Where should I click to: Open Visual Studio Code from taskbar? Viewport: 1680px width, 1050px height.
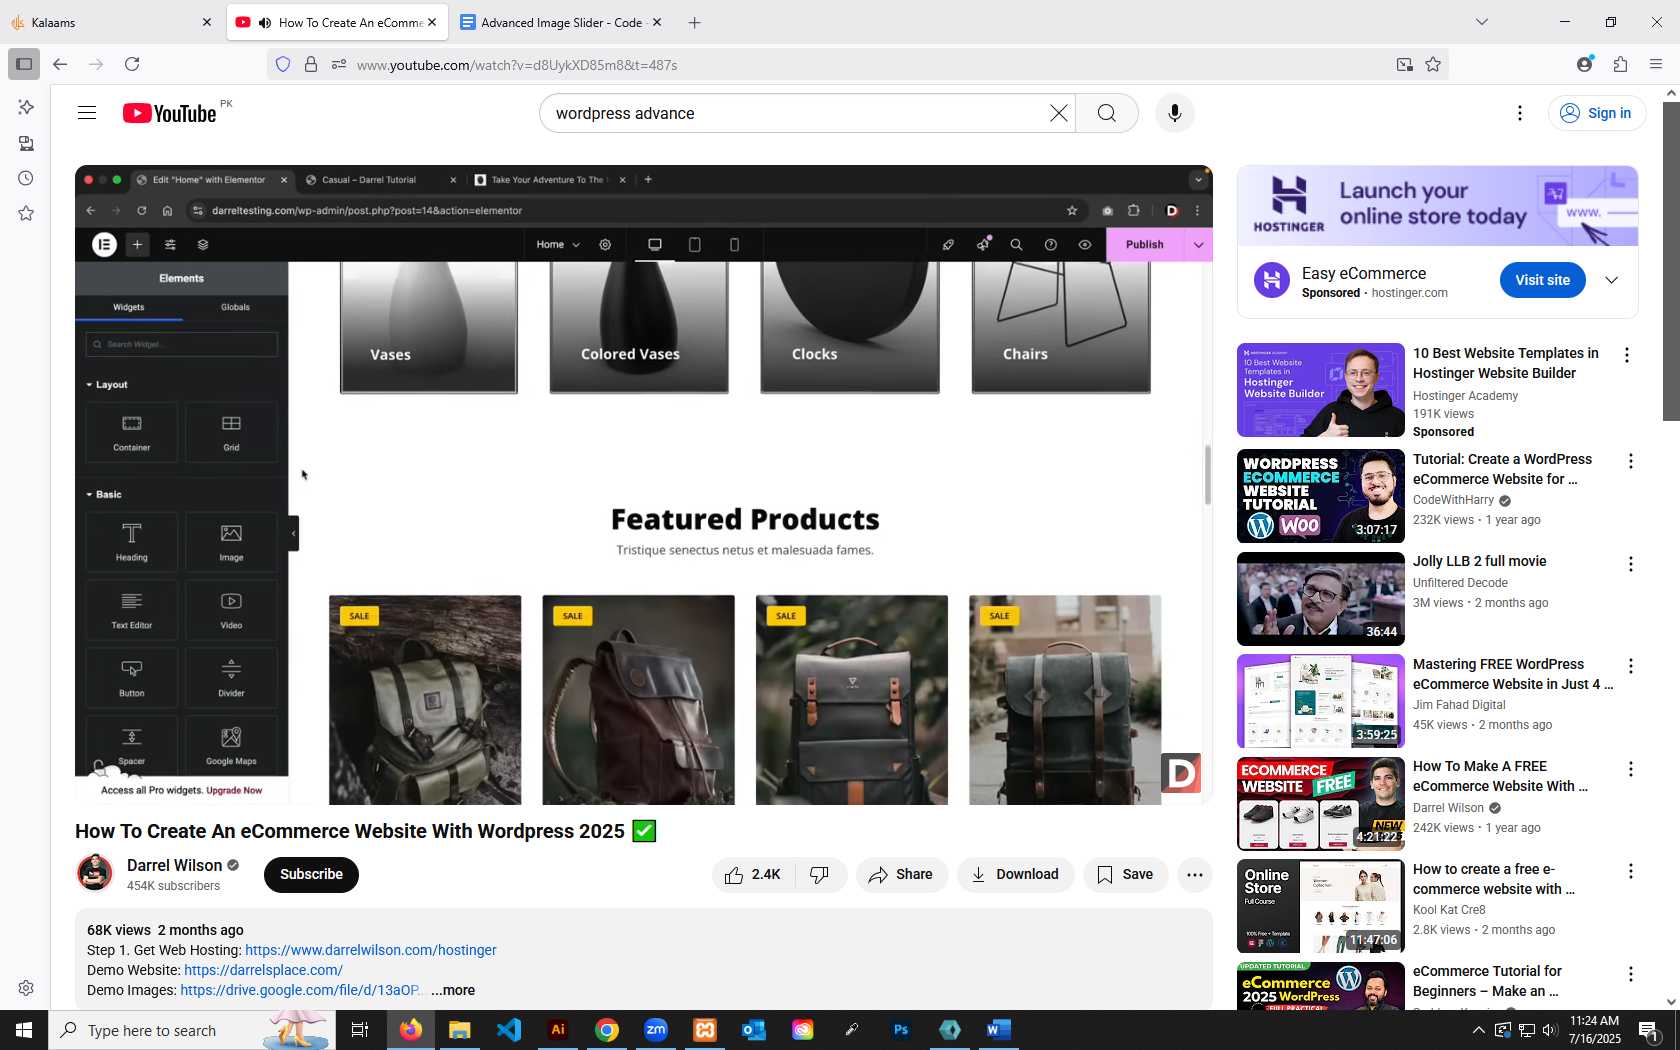(x=509, y=1030)
